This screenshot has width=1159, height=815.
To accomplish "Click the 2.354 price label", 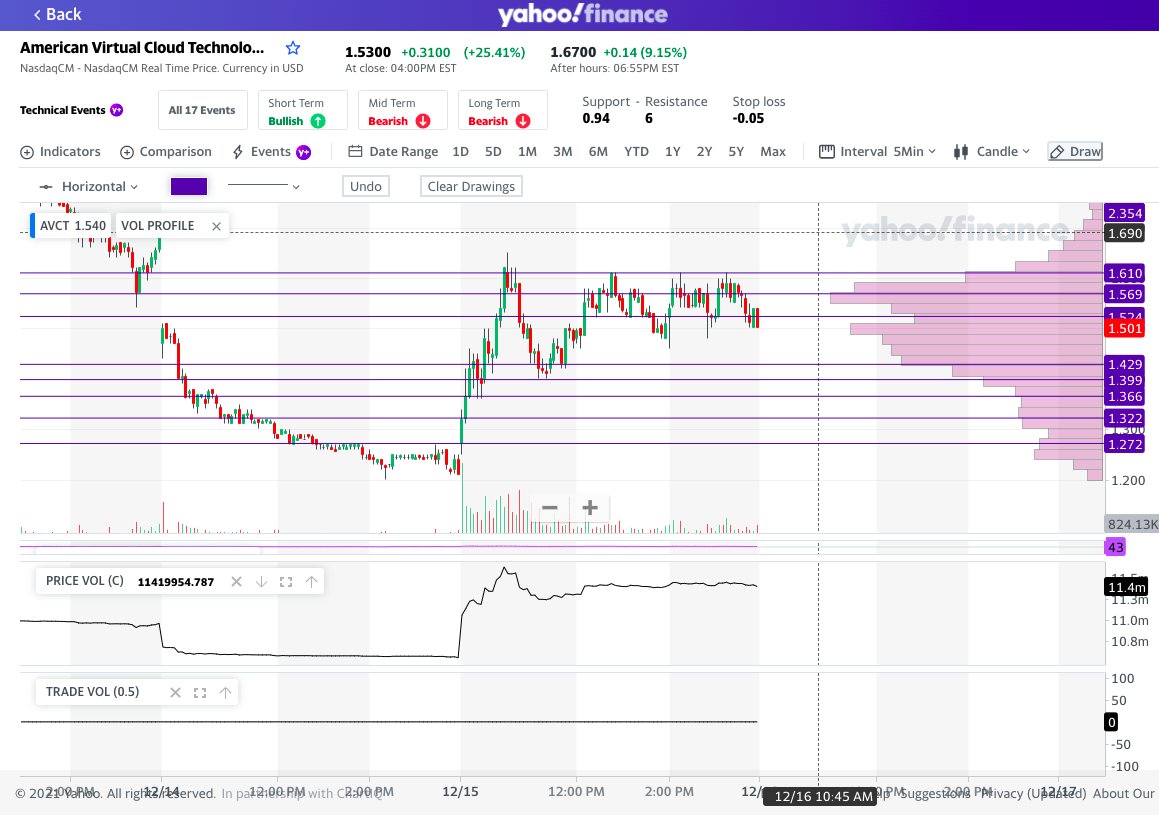I will click(1124, 213).
